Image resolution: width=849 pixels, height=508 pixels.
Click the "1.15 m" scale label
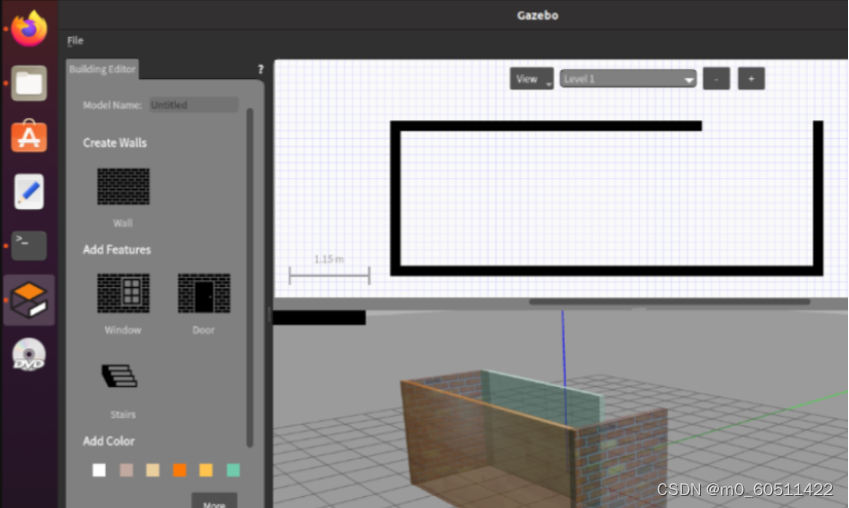[329, 259]
